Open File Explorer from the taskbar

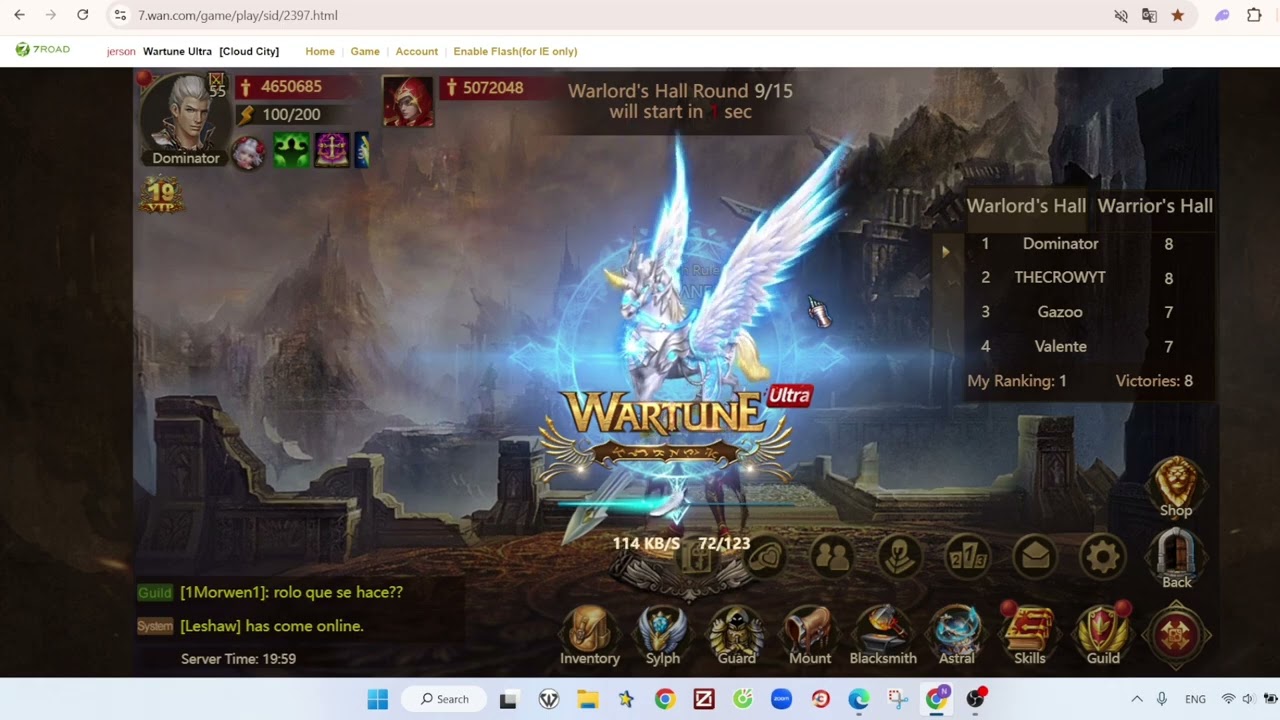tap(587, 699)
